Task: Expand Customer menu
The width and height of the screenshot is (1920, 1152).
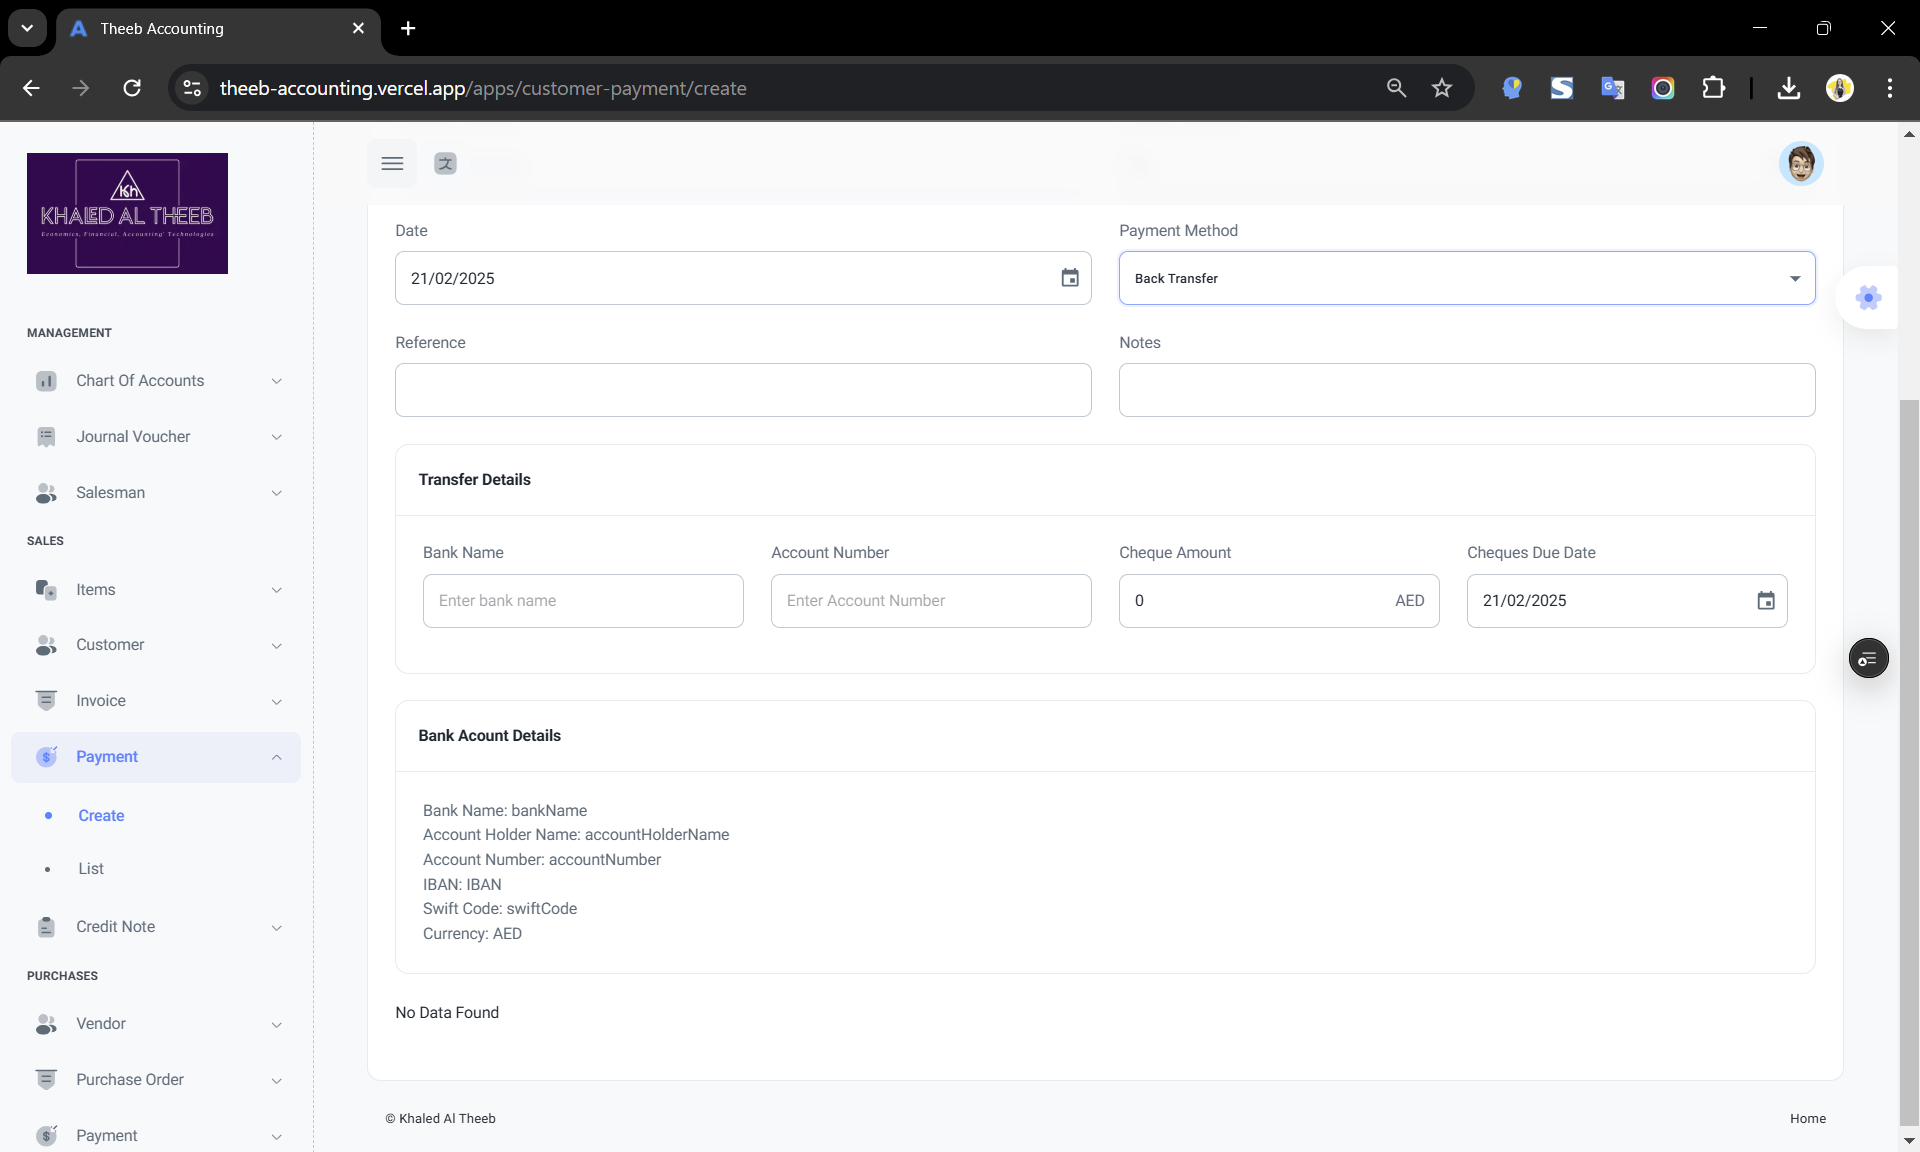Action: (x=277, y=645)
